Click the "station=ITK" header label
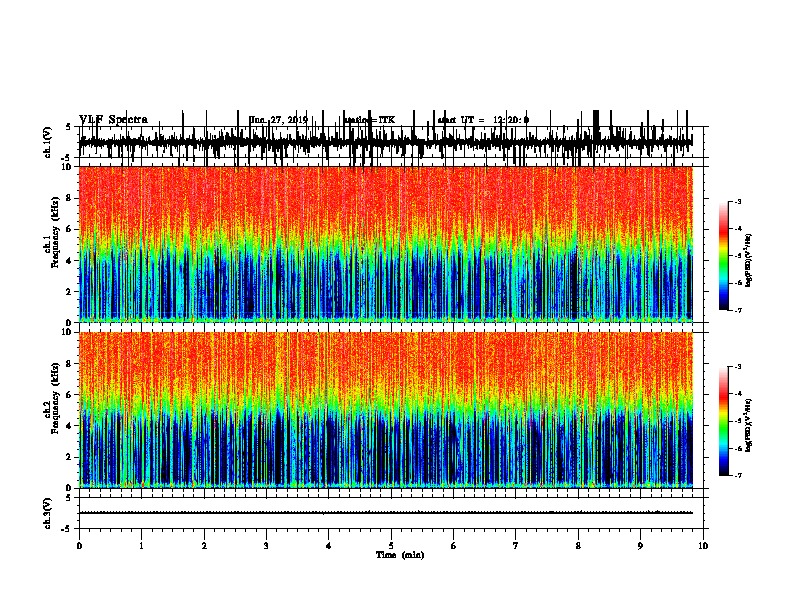Viewport: 792px width, 612px height. (x=370, y=120)
